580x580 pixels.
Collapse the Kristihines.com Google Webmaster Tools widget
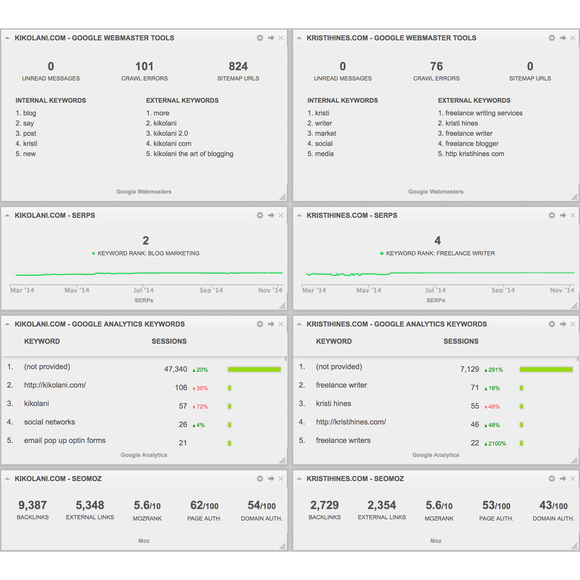(299, 38)
